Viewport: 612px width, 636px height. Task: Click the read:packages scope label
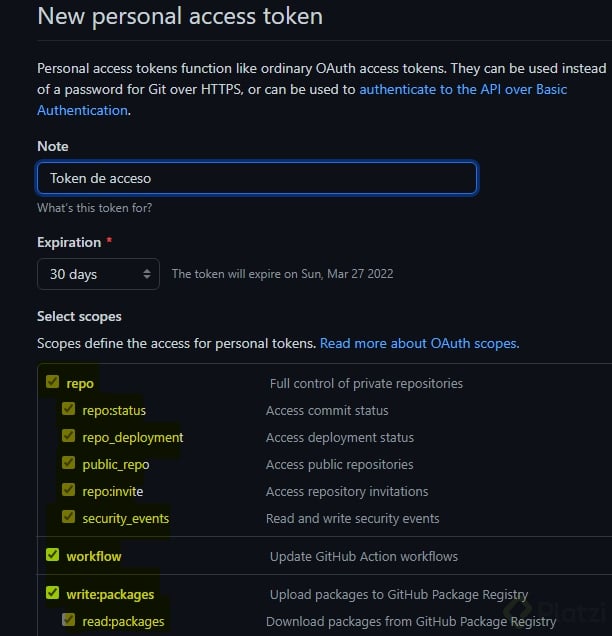tap(123, 621)
